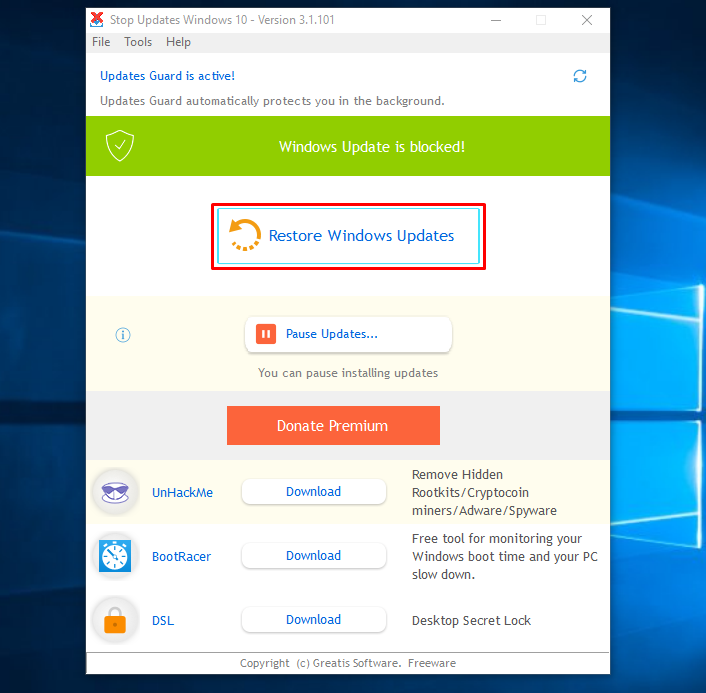Image resolution: width=706 pixels, height=693 pixels.
Task: Click the Greatis Software copyright text
Action: pos(348,663)
